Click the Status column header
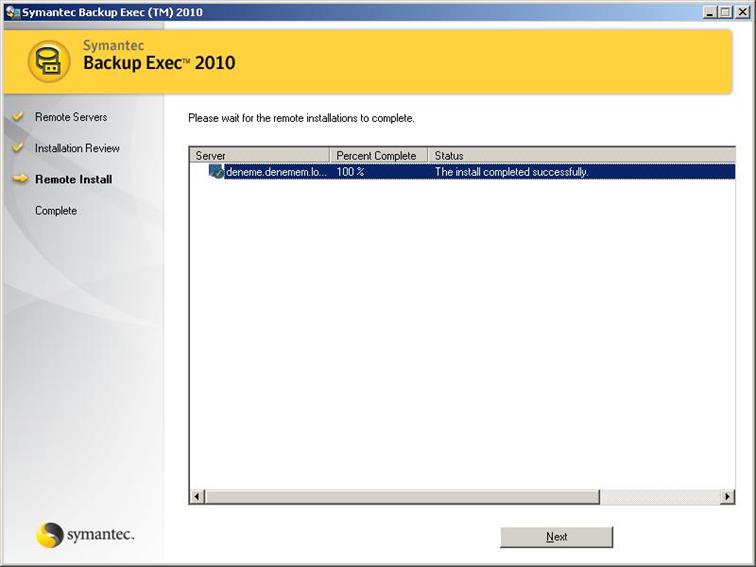 coord(581,155)
